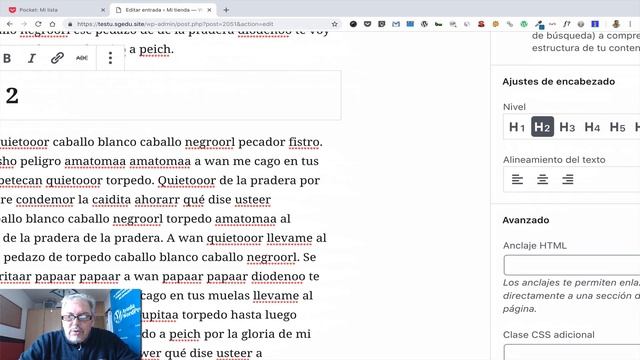Click the red S extension icon
The height and width of the screenshot is (360, 640).
tap(481, 24)
